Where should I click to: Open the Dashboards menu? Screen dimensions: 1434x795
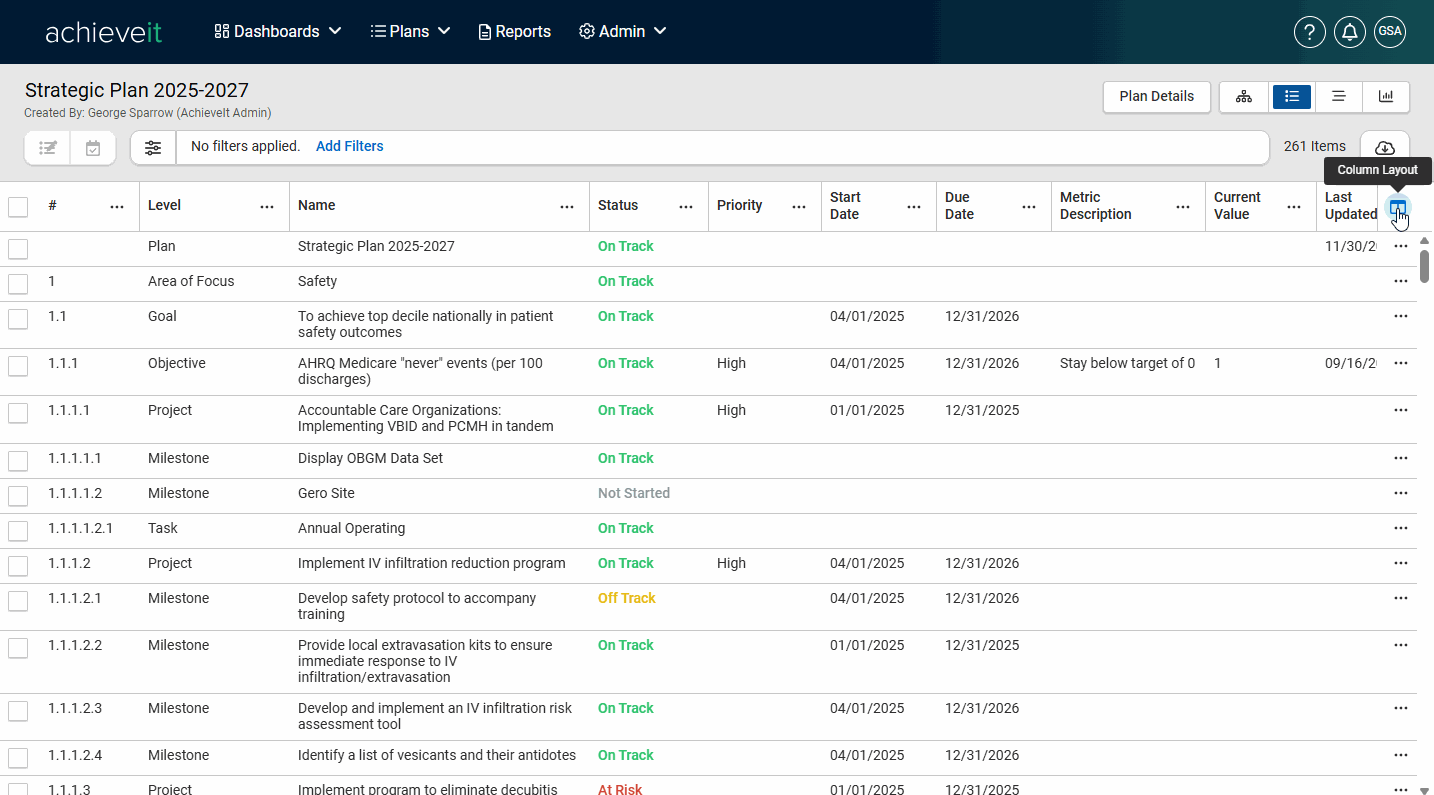tap(278, 32)
